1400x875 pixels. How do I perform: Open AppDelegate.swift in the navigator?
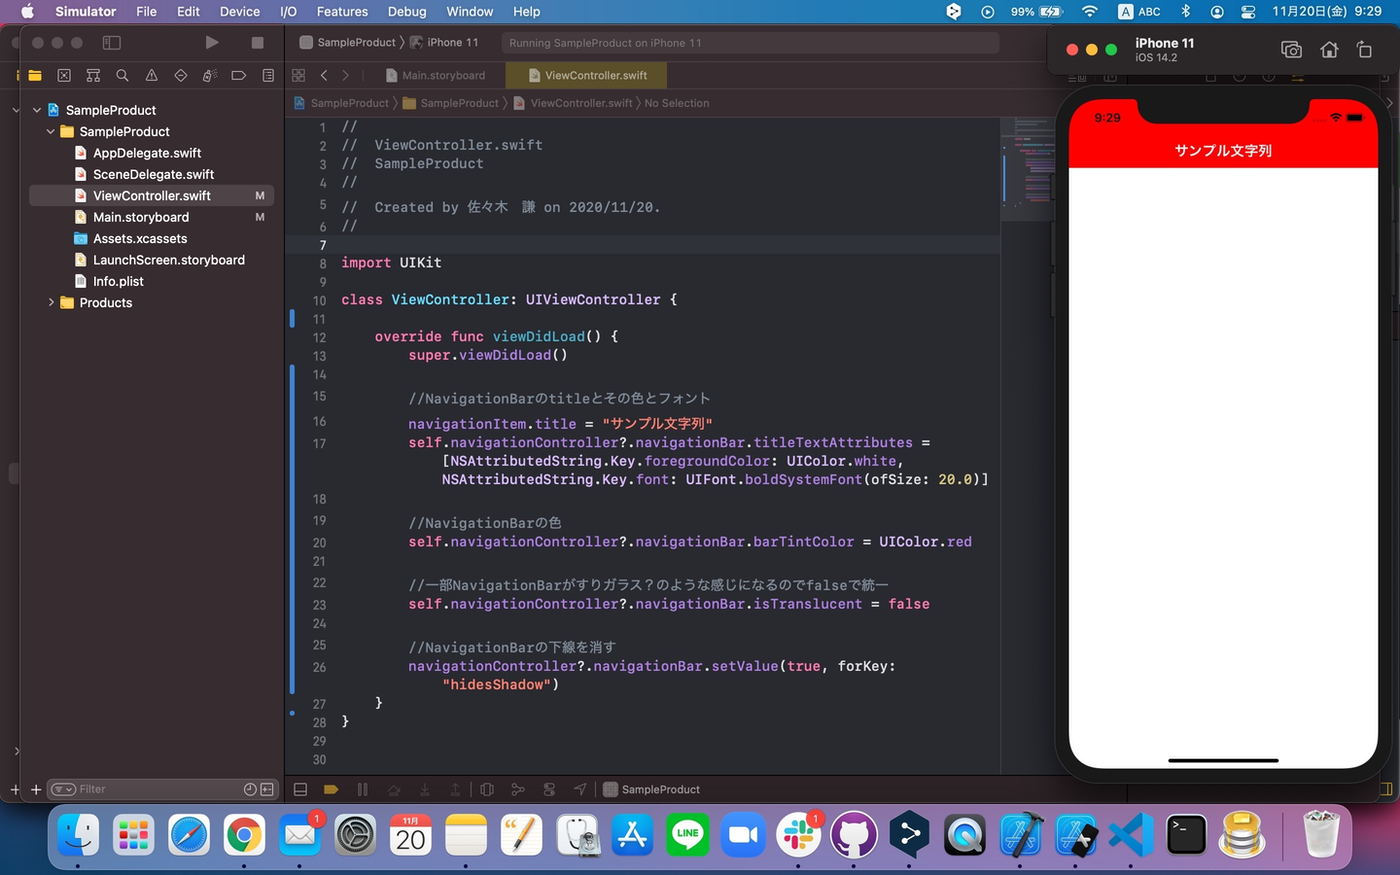(147, 153)
